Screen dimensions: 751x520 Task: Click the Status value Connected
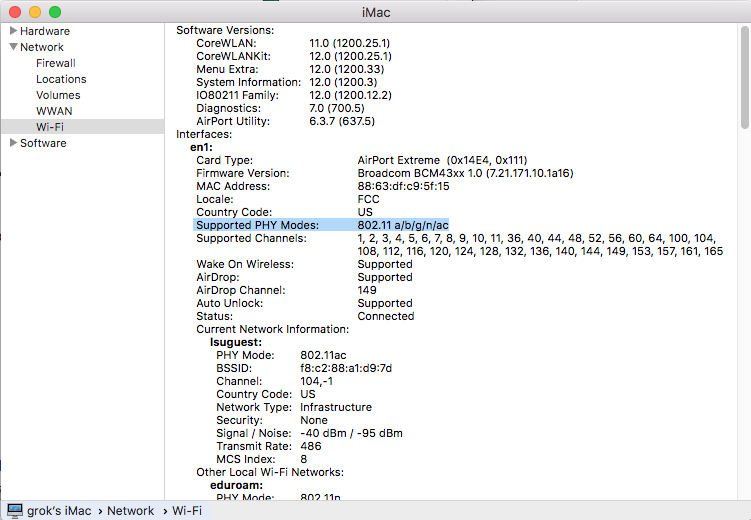386,317
